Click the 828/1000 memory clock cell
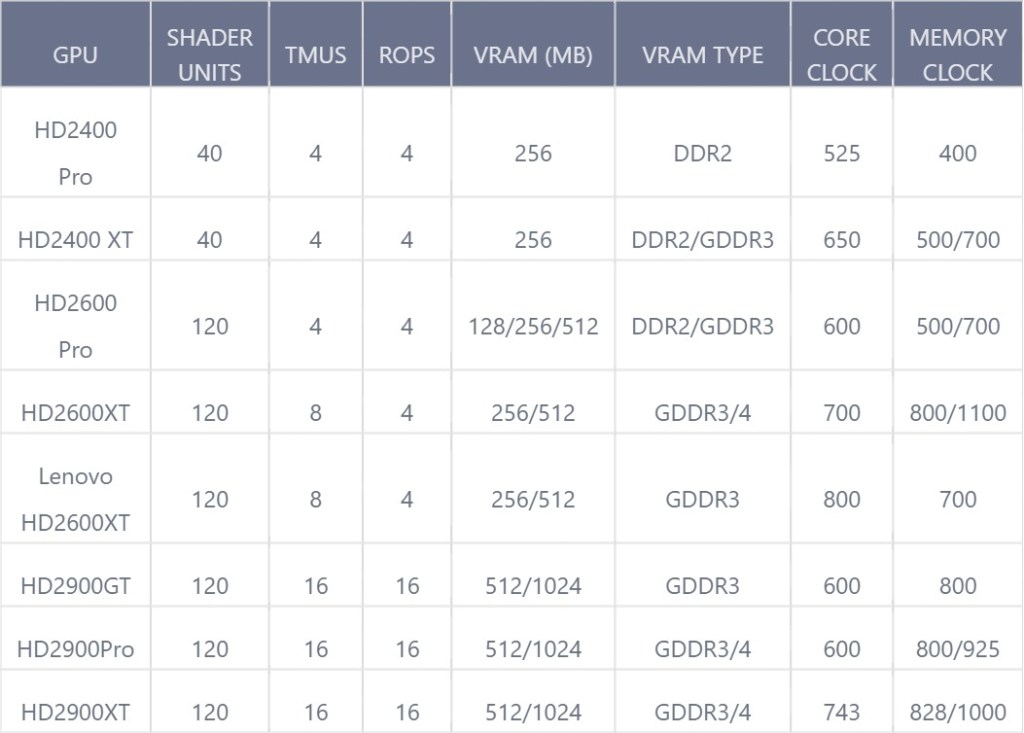 [958, 713]
